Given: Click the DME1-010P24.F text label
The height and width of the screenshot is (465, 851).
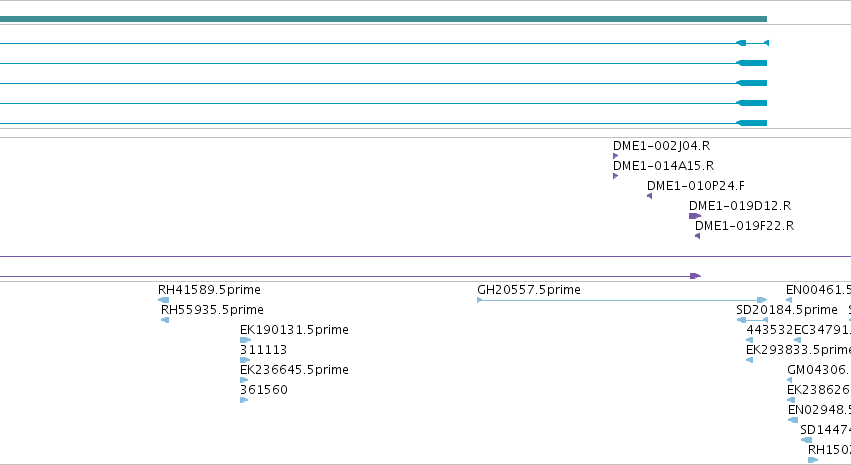Looking at the screenshot, I should [696, 186].
